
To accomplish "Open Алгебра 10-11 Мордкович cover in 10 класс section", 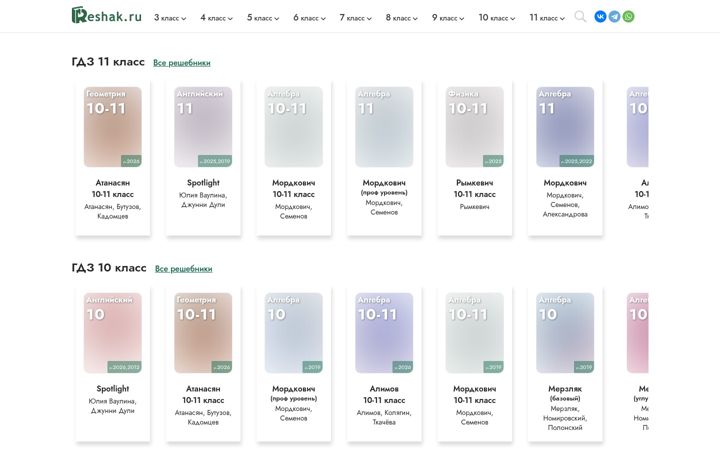I will click(x=474, y=333).
